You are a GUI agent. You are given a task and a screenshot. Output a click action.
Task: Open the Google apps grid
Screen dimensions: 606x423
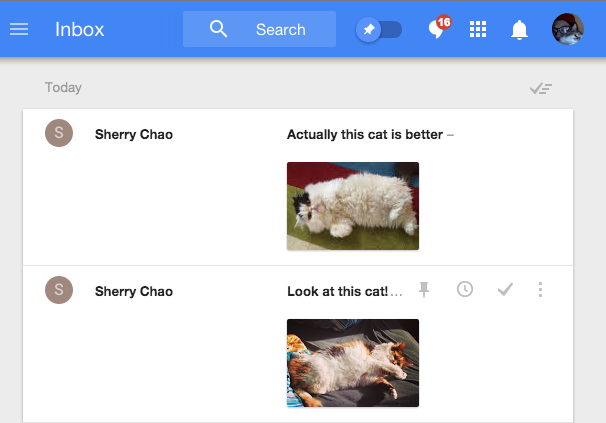click(478, 29)
